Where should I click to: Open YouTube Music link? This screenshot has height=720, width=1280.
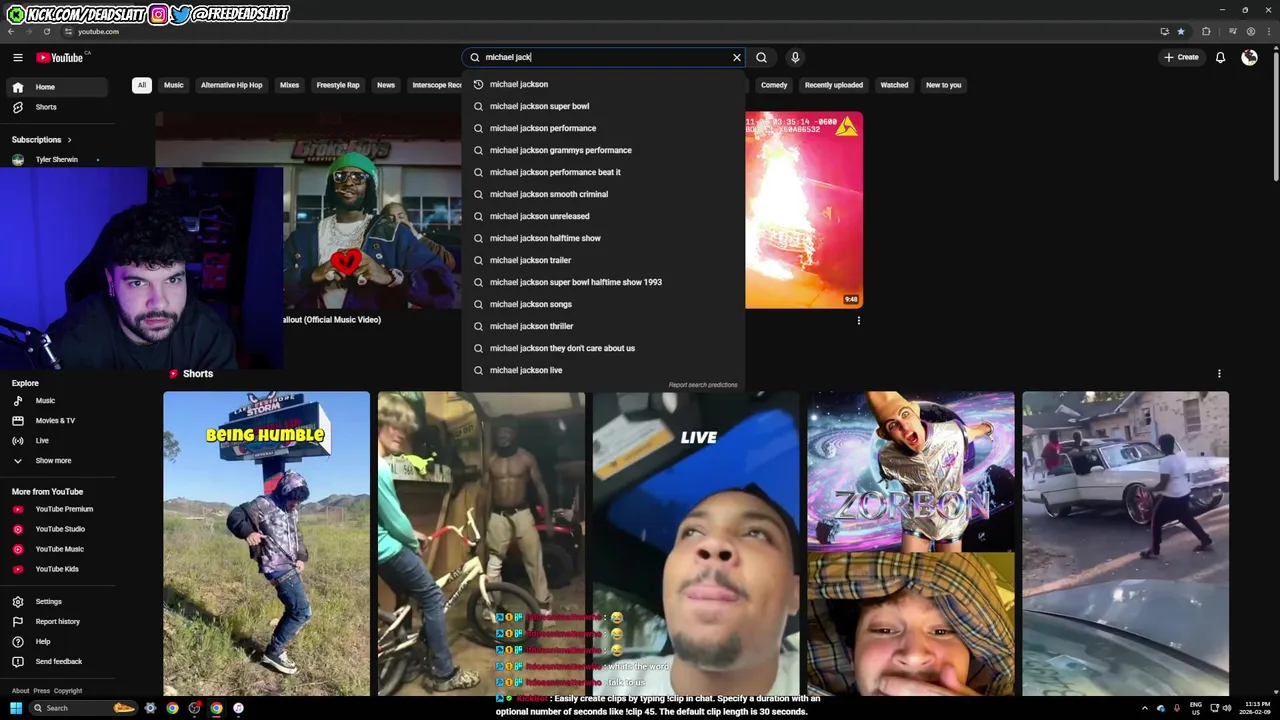[57, 549]
